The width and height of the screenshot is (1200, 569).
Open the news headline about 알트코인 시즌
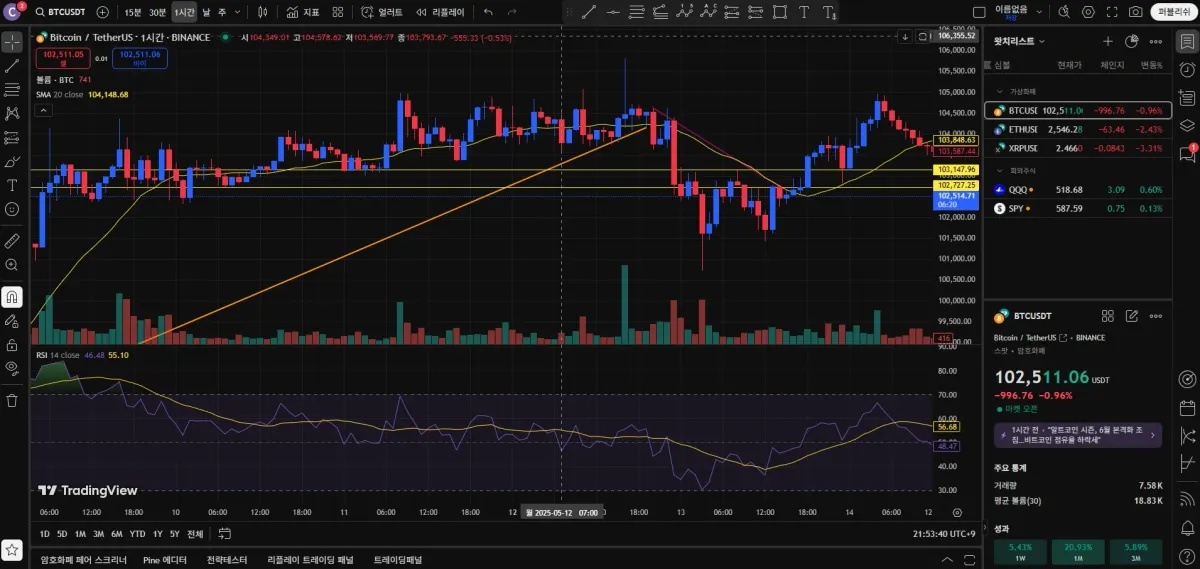[x=1077, y=434]
